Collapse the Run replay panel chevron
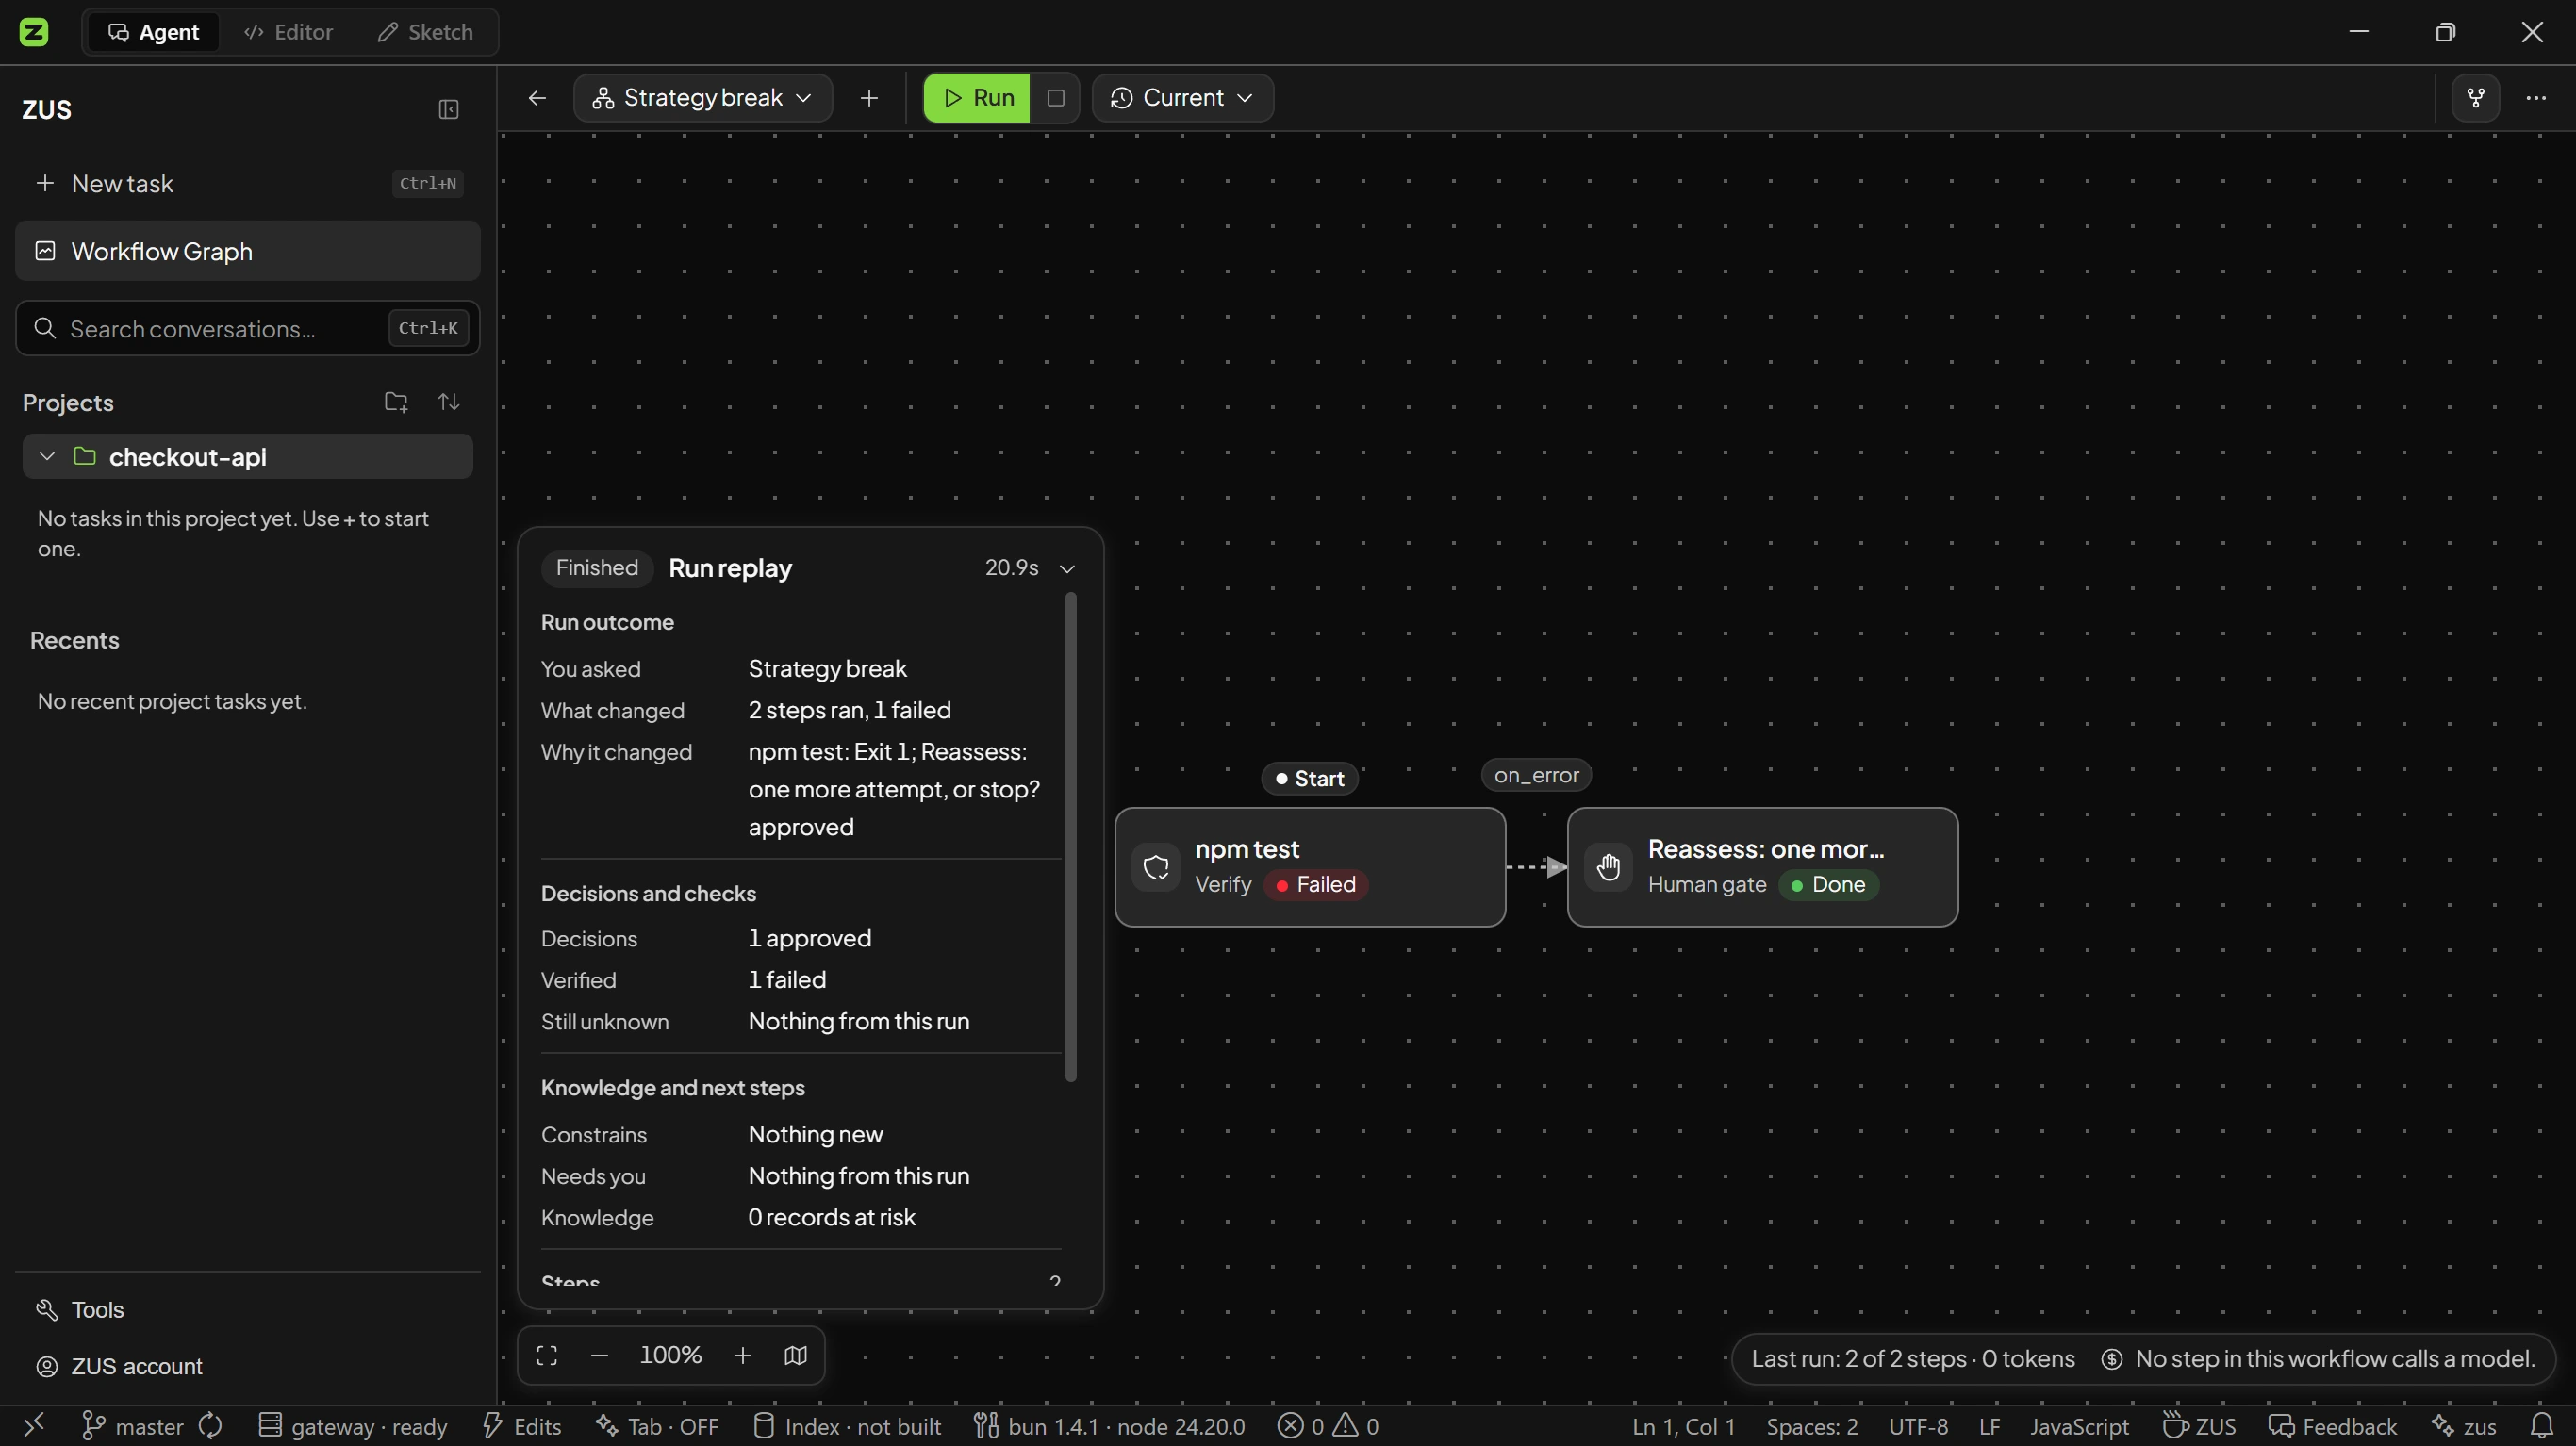 pos(1067,569)
